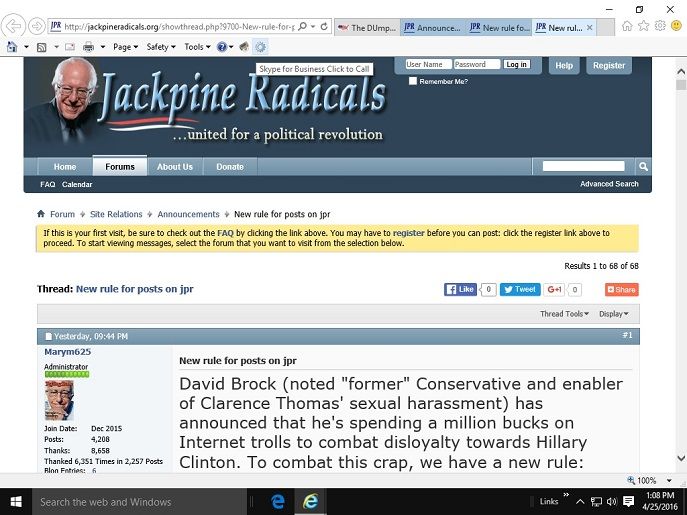Click the orange Share button
Screen dimensions: 687x515
(622, 290)
